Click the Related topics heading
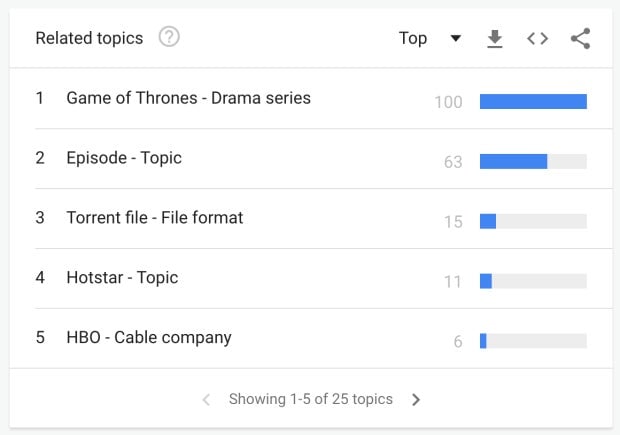This screenshot has width=620, height=435. (89, 39)
